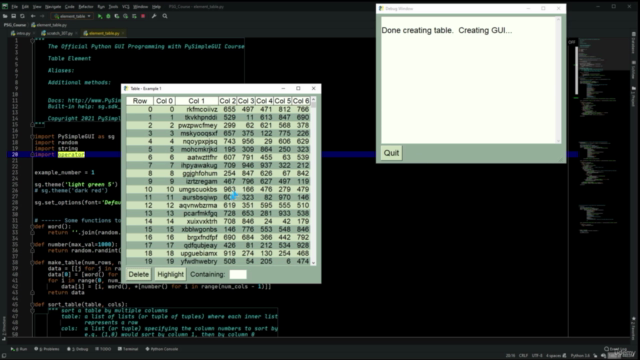Navigate forward with right arrow icon

pos(42,16)
